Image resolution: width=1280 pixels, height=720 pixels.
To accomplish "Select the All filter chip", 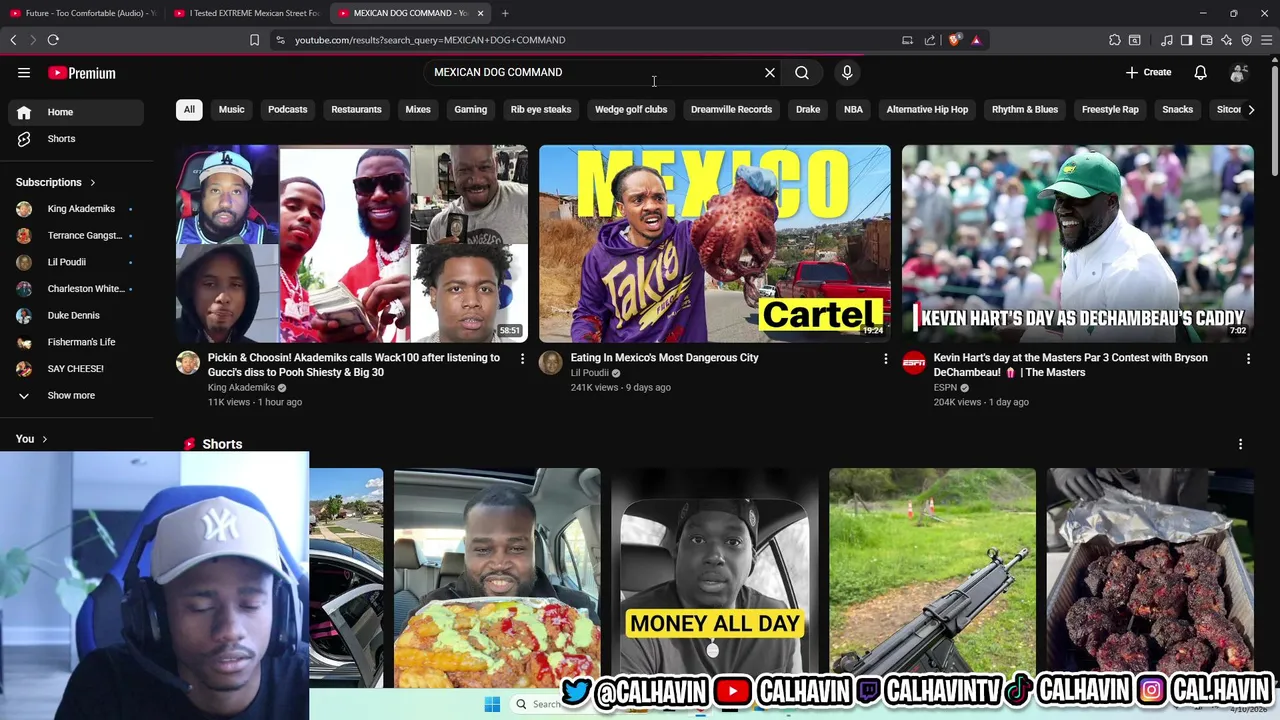I will (189, 110).
